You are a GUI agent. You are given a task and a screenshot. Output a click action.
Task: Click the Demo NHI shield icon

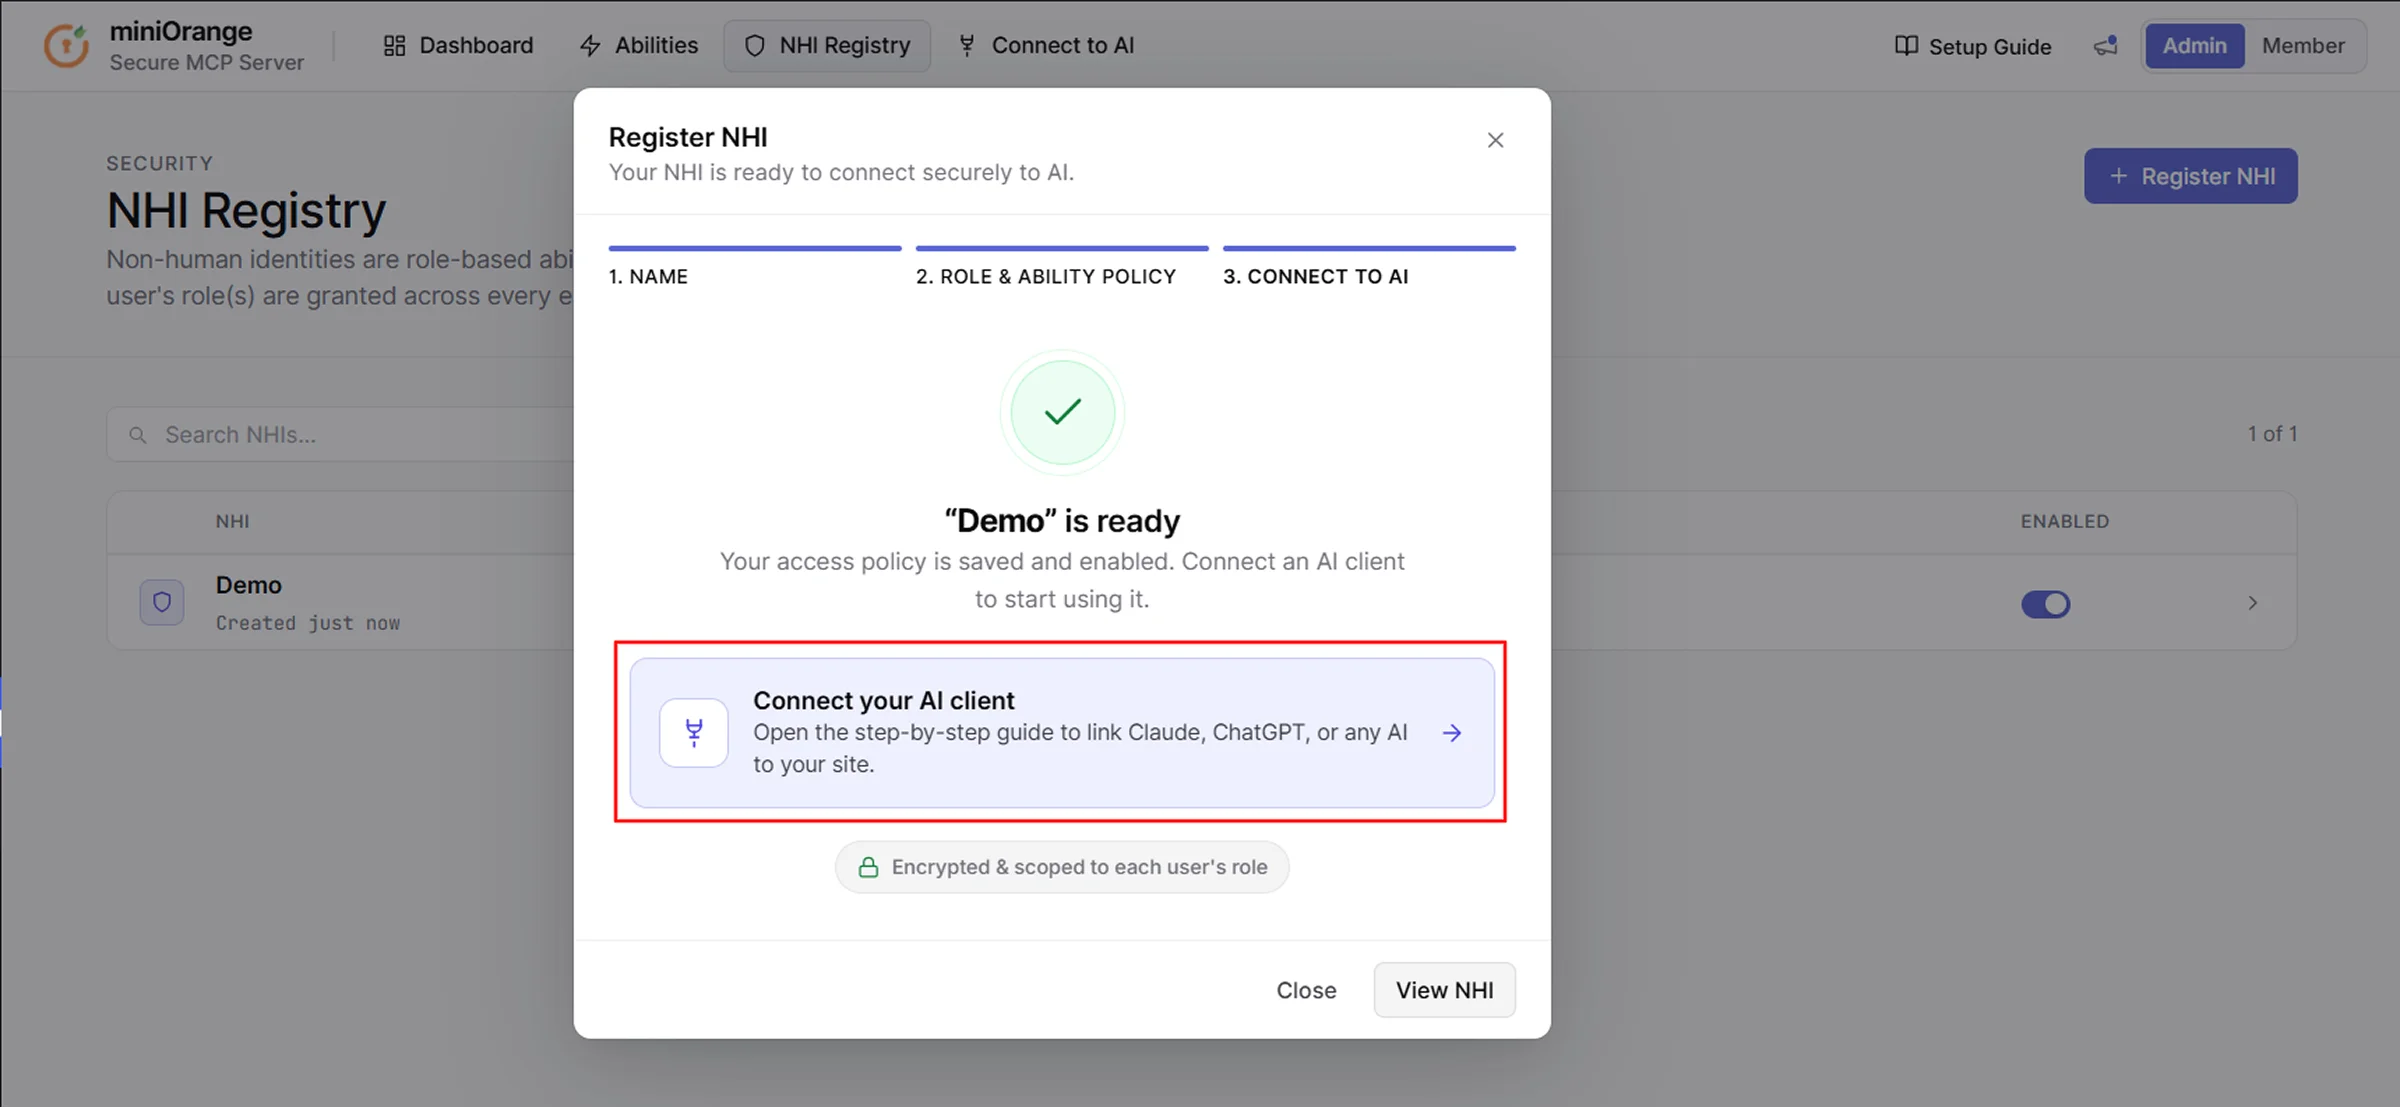(161, 603)
